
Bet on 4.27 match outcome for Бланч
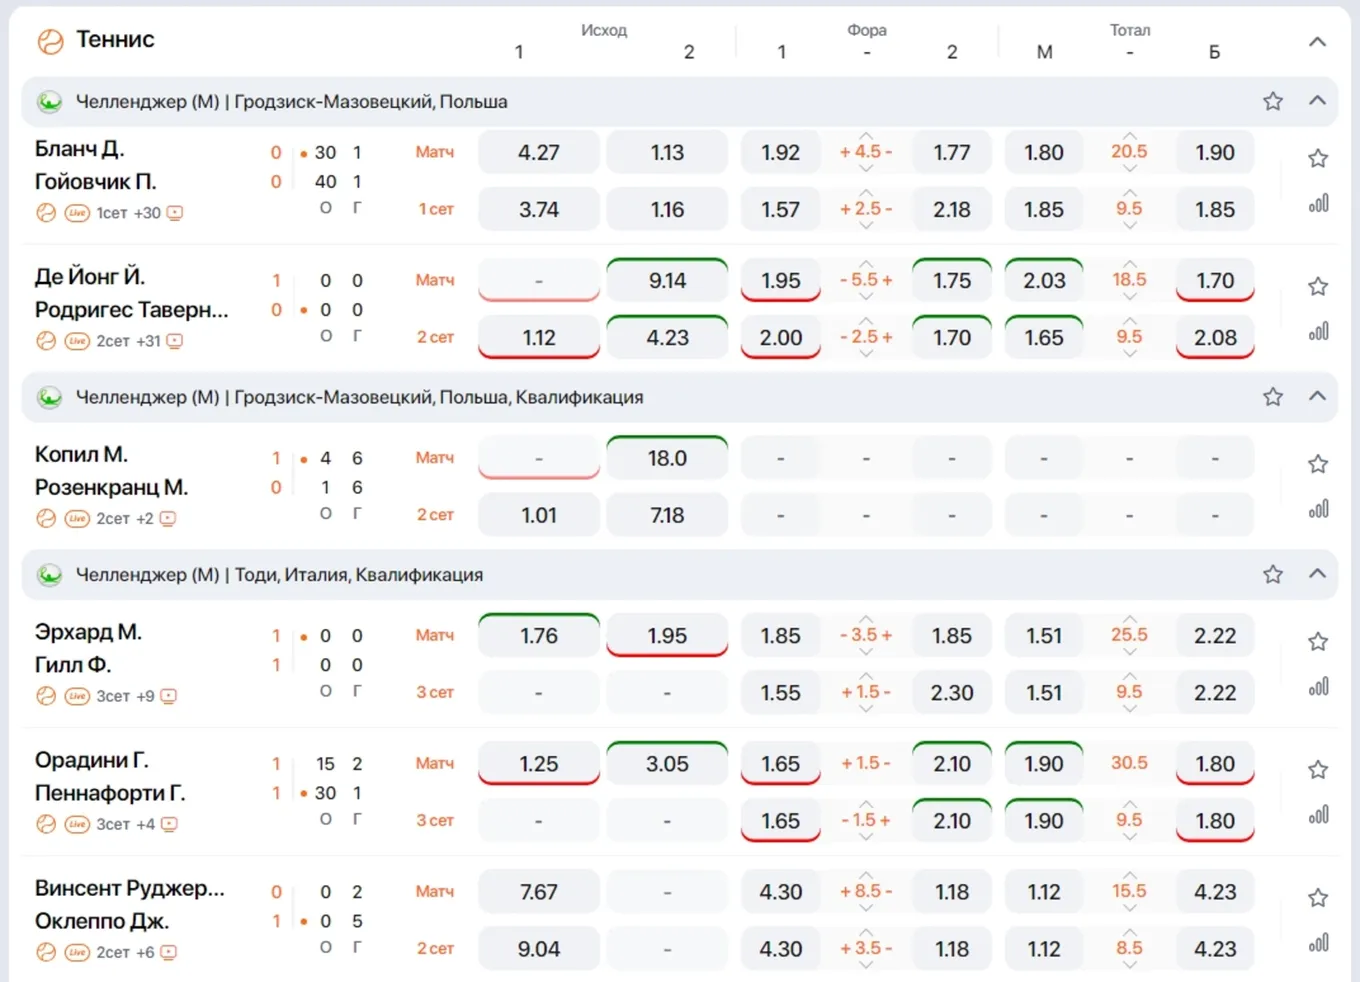click(x=539, y=153)
